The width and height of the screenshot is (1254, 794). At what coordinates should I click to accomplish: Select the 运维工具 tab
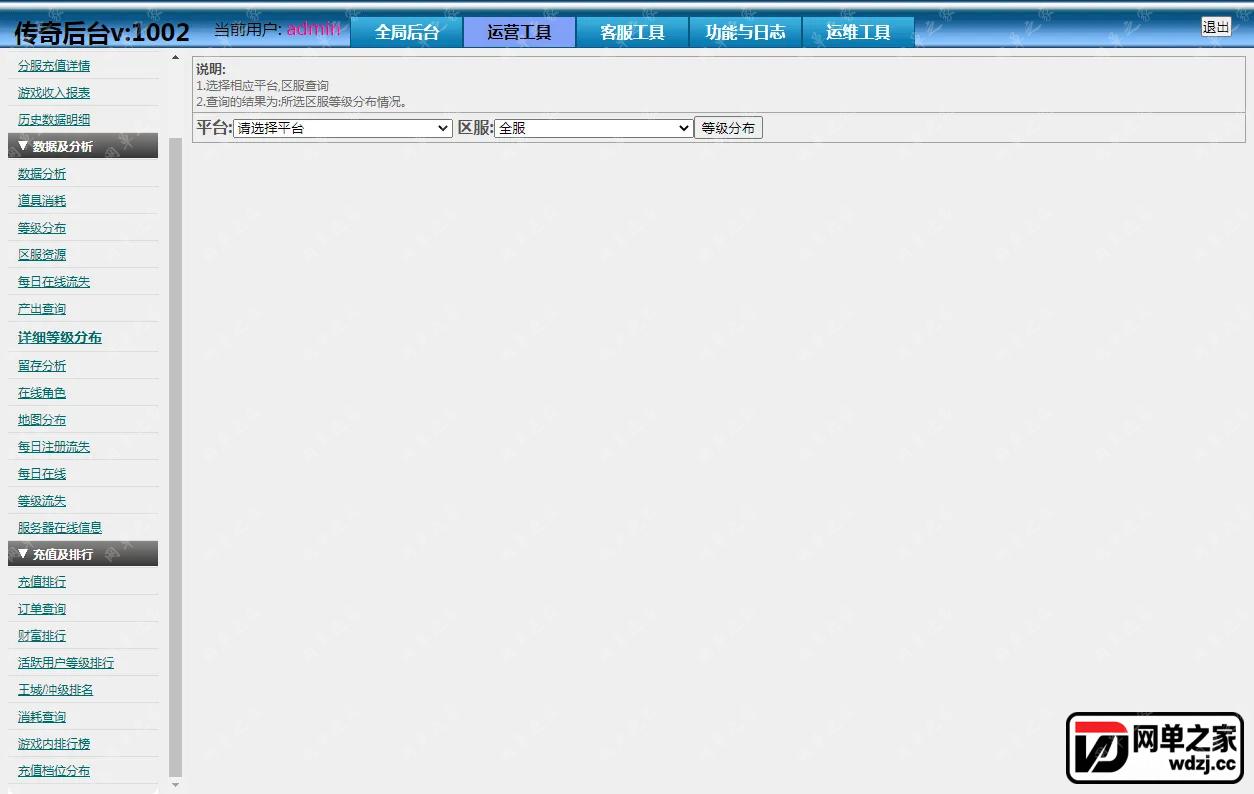[x=858, y=32]
